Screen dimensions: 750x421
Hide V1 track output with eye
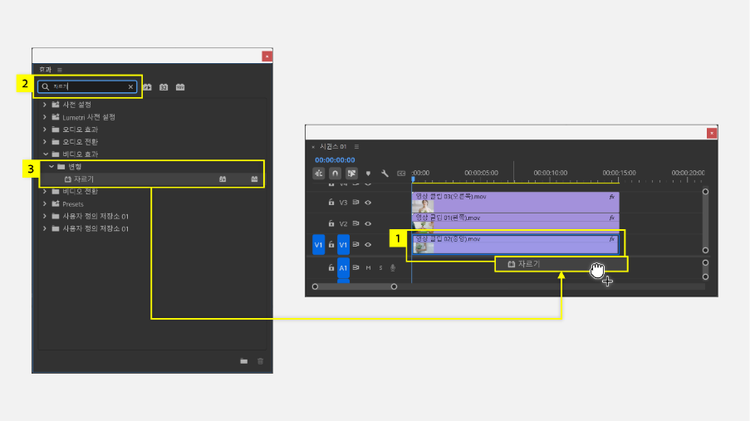(368, 244)
